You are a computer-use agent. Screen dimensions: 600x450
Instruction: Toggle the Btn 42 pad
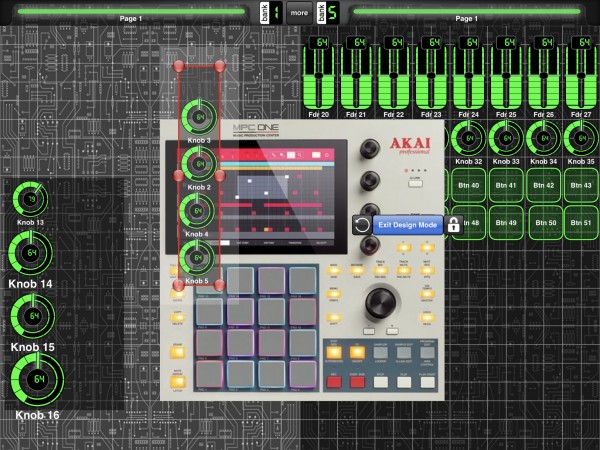(543, 185)
